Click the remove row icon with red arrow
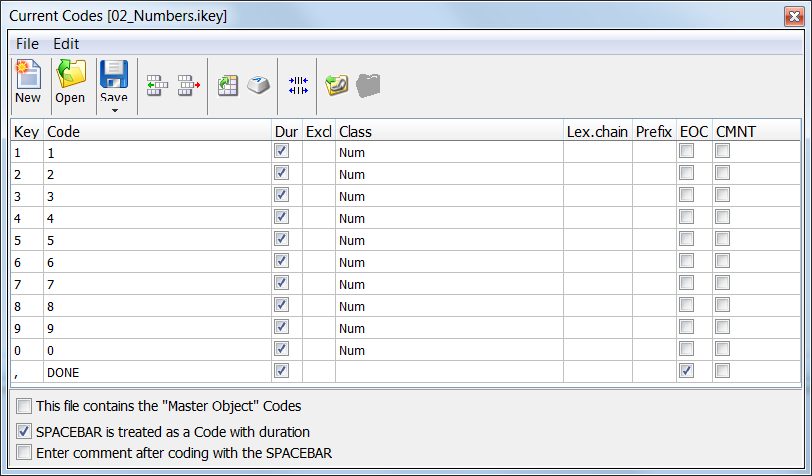 click(x=188, y=86)
